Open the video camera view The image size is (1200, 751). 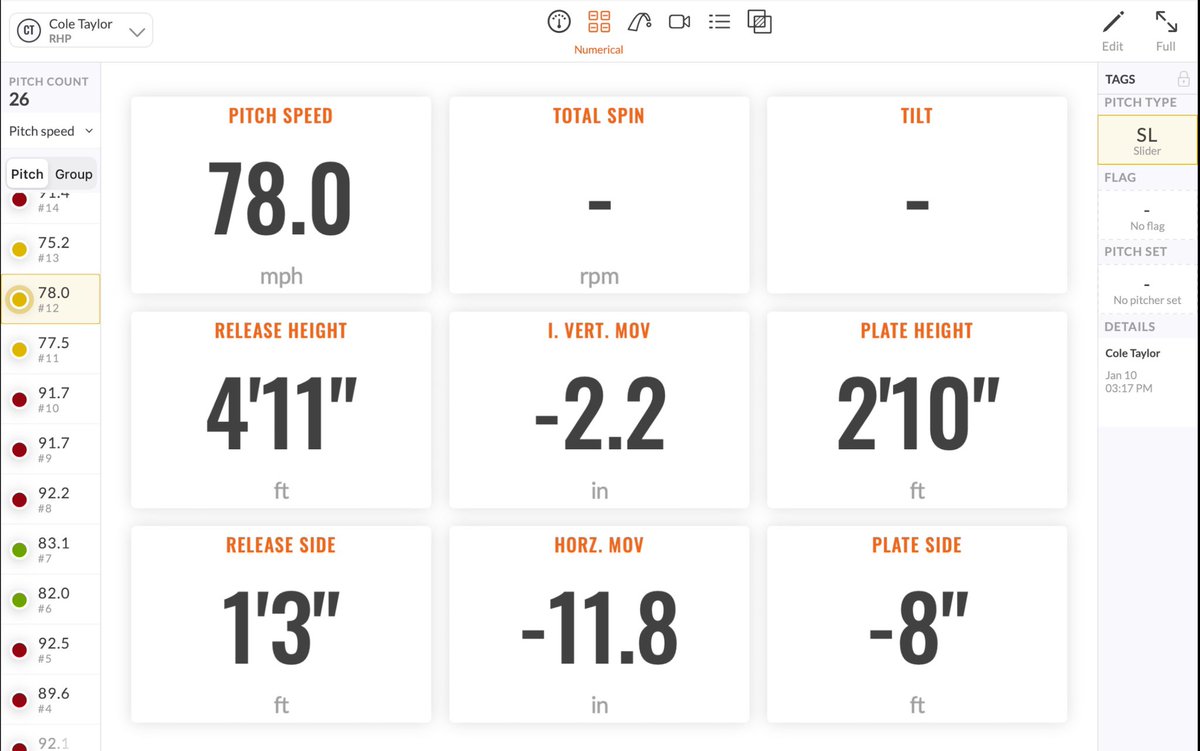point(680,21)
